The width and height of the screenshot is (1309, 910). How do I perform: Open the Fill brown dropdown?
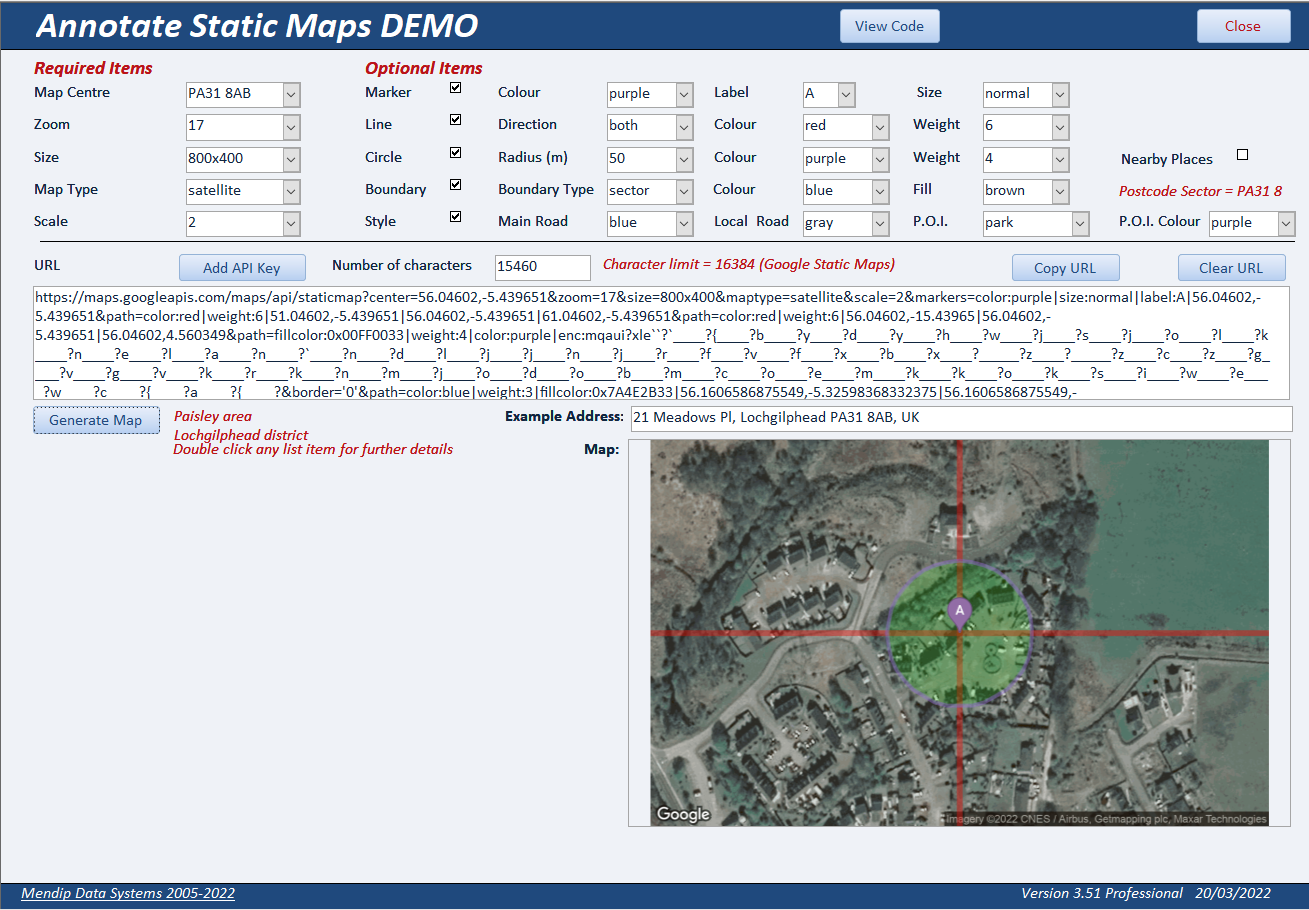tap(1060, 191)
